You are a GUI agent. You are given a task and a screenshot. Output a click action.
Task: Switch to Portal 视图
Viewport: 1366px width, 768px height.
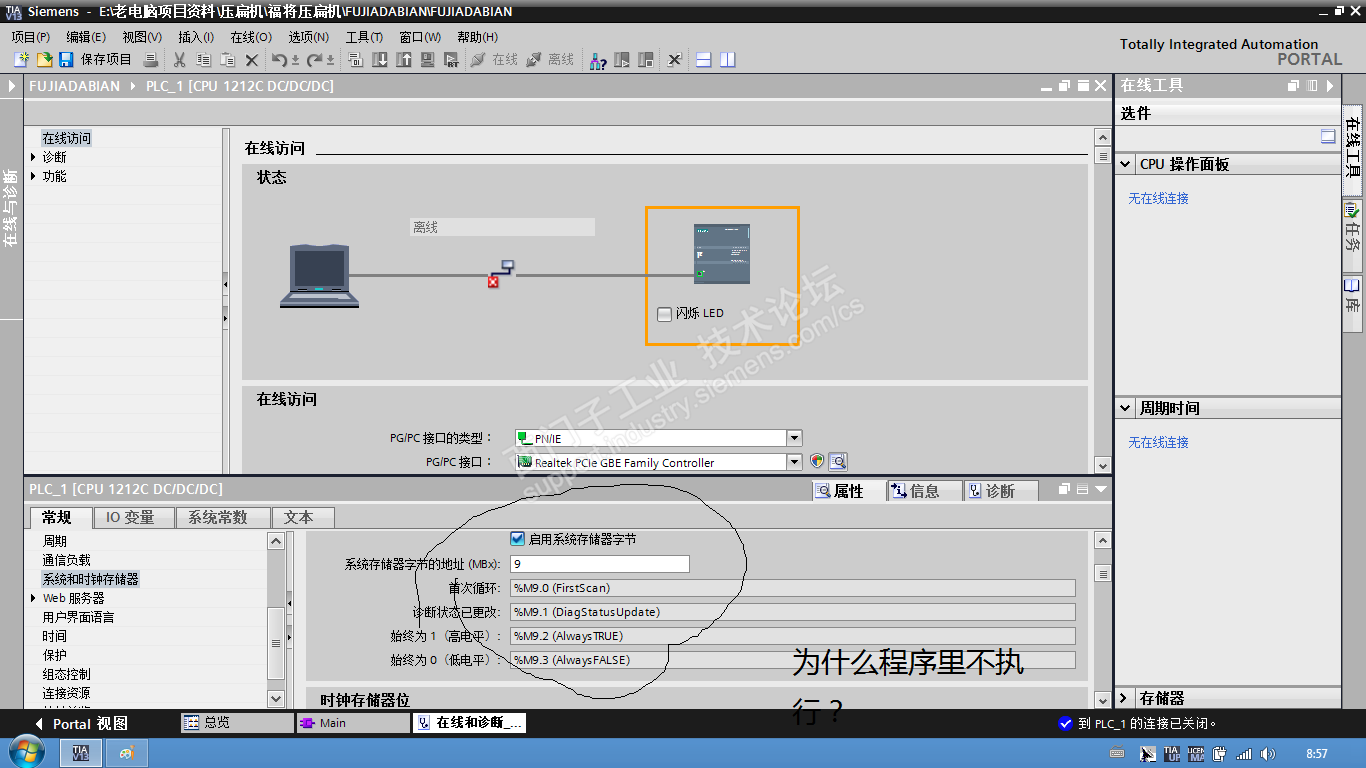pos(82,723)
